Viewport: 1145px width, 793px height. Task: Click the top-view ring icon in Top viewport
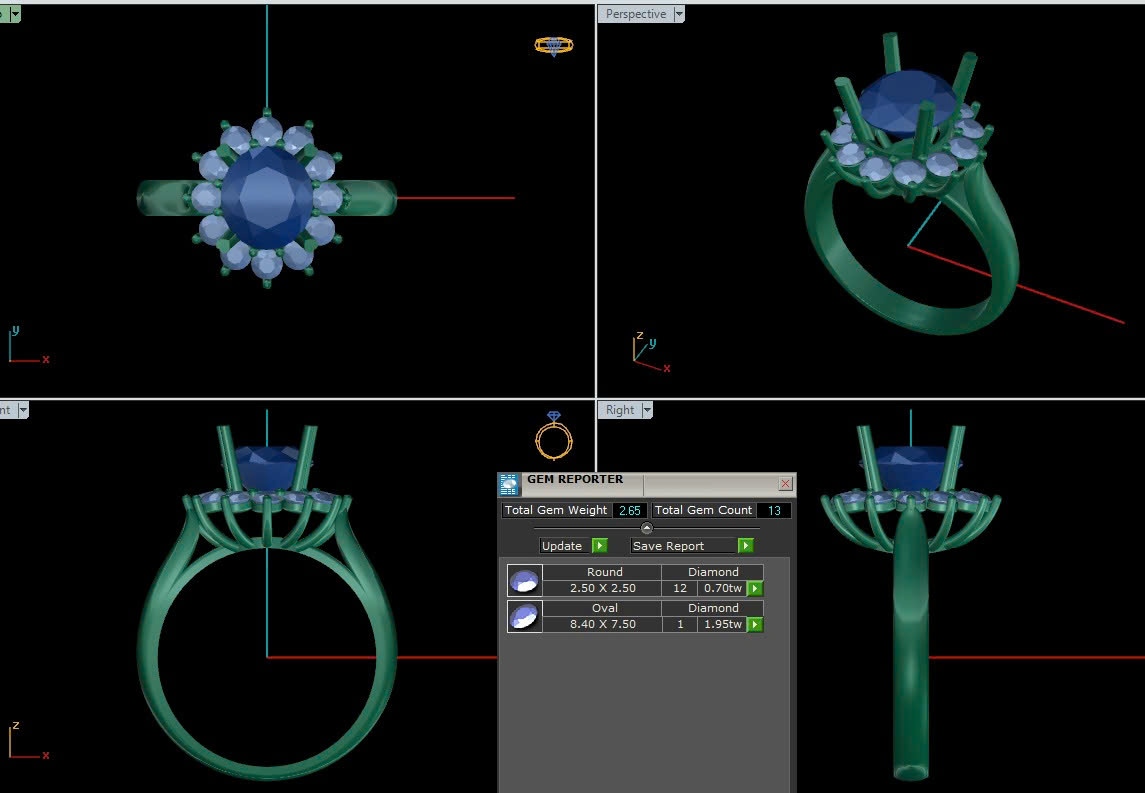pos(554,45)
